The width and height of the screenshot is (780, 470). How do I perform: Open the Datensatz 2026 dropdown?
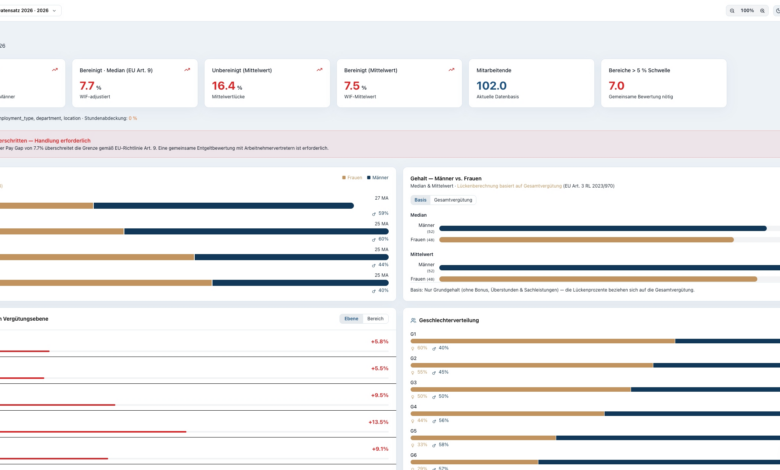pyautogui.click(x=28, y=10)
